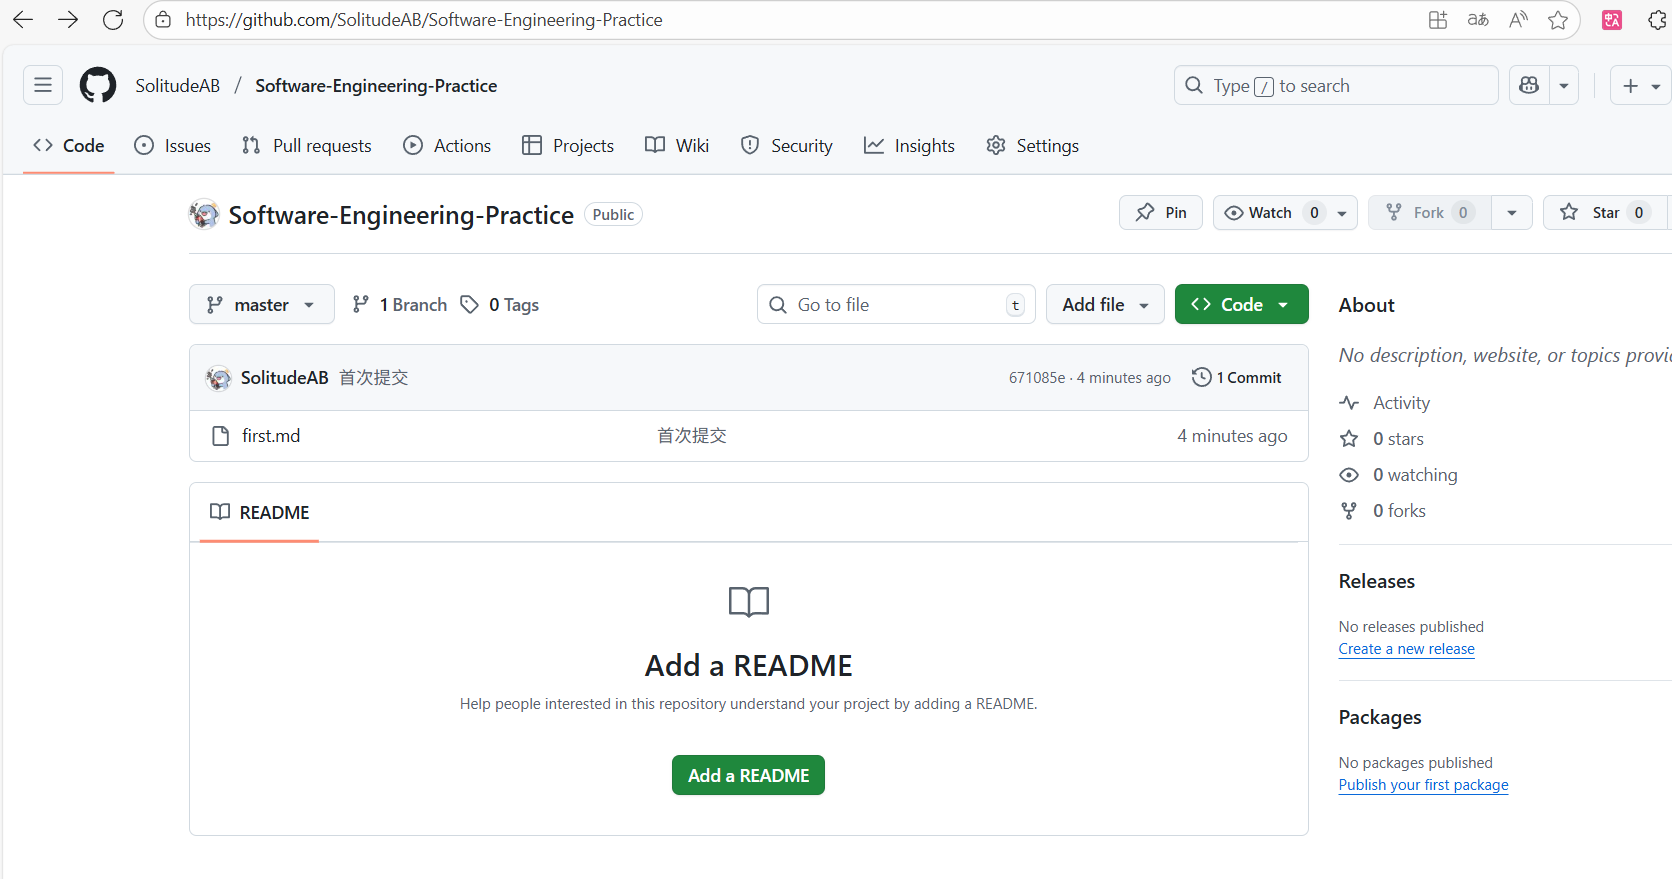This screenshot has height=879, width=1672.
Task: View the 1 Branch link
Action: [399, 304]
